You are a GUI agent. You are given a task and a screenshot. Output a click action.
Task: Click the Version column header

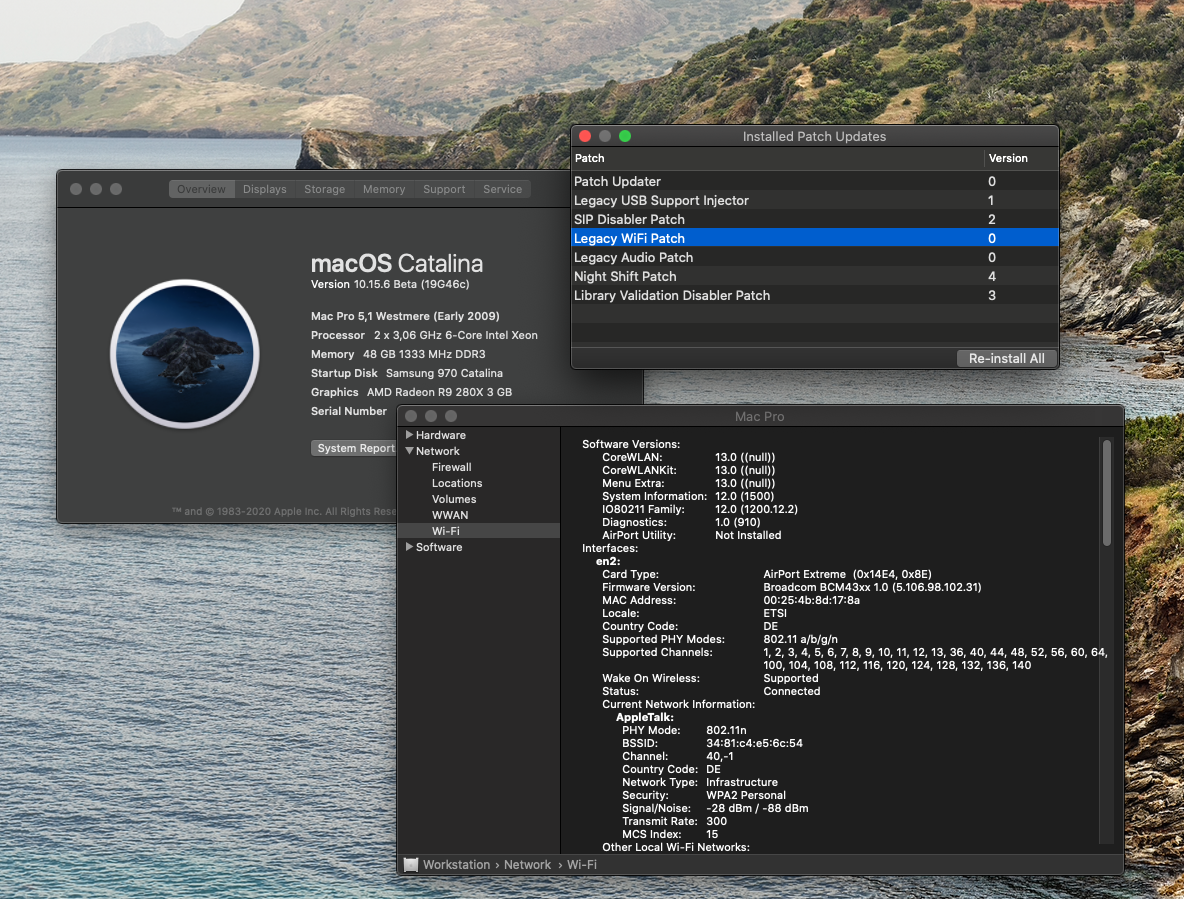tap(1008, 158)
